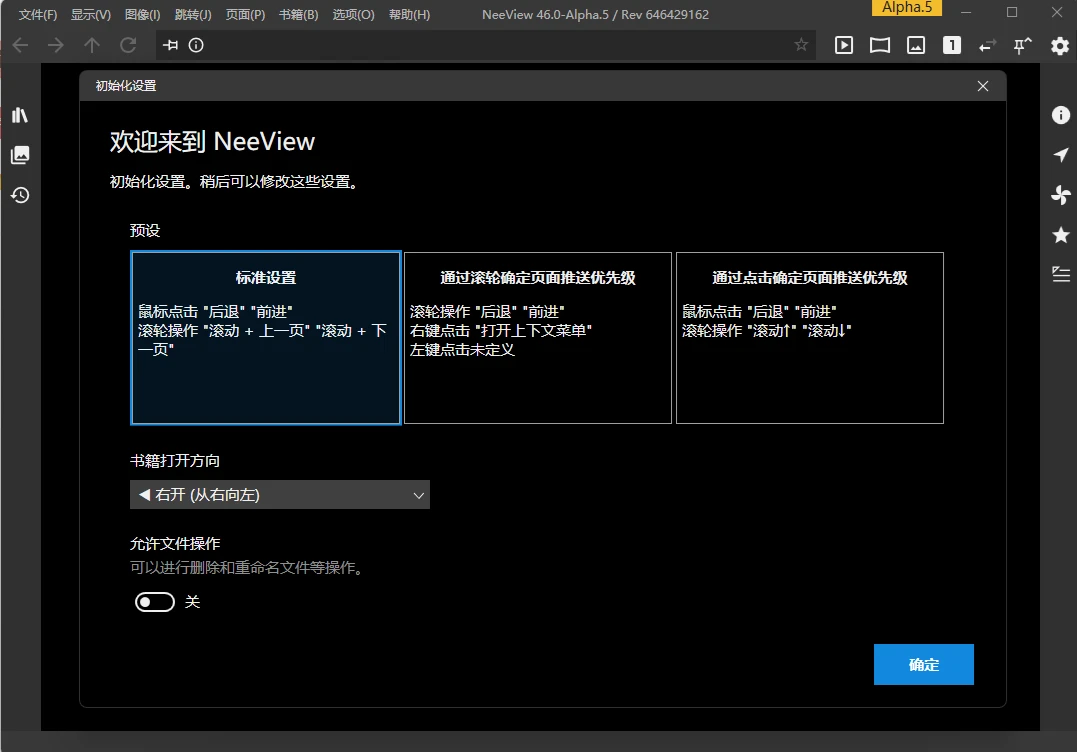The image size is (1077, 752).
Task: Open the effects fan icon panel
Action: [x=1061, y=195]
